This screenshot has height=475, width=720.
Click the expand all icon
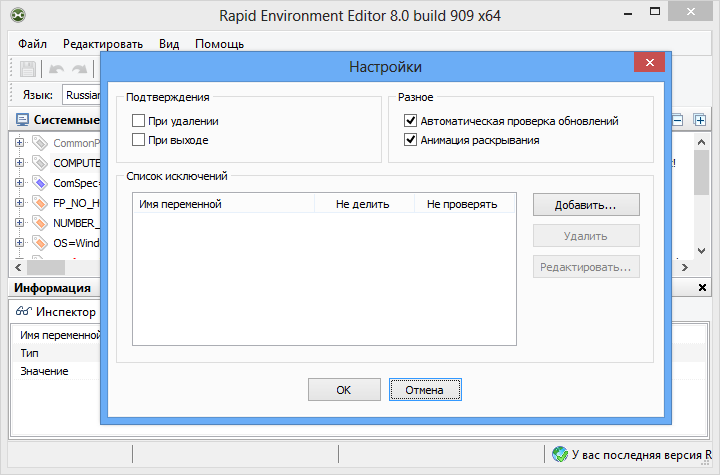click(700, 120)
